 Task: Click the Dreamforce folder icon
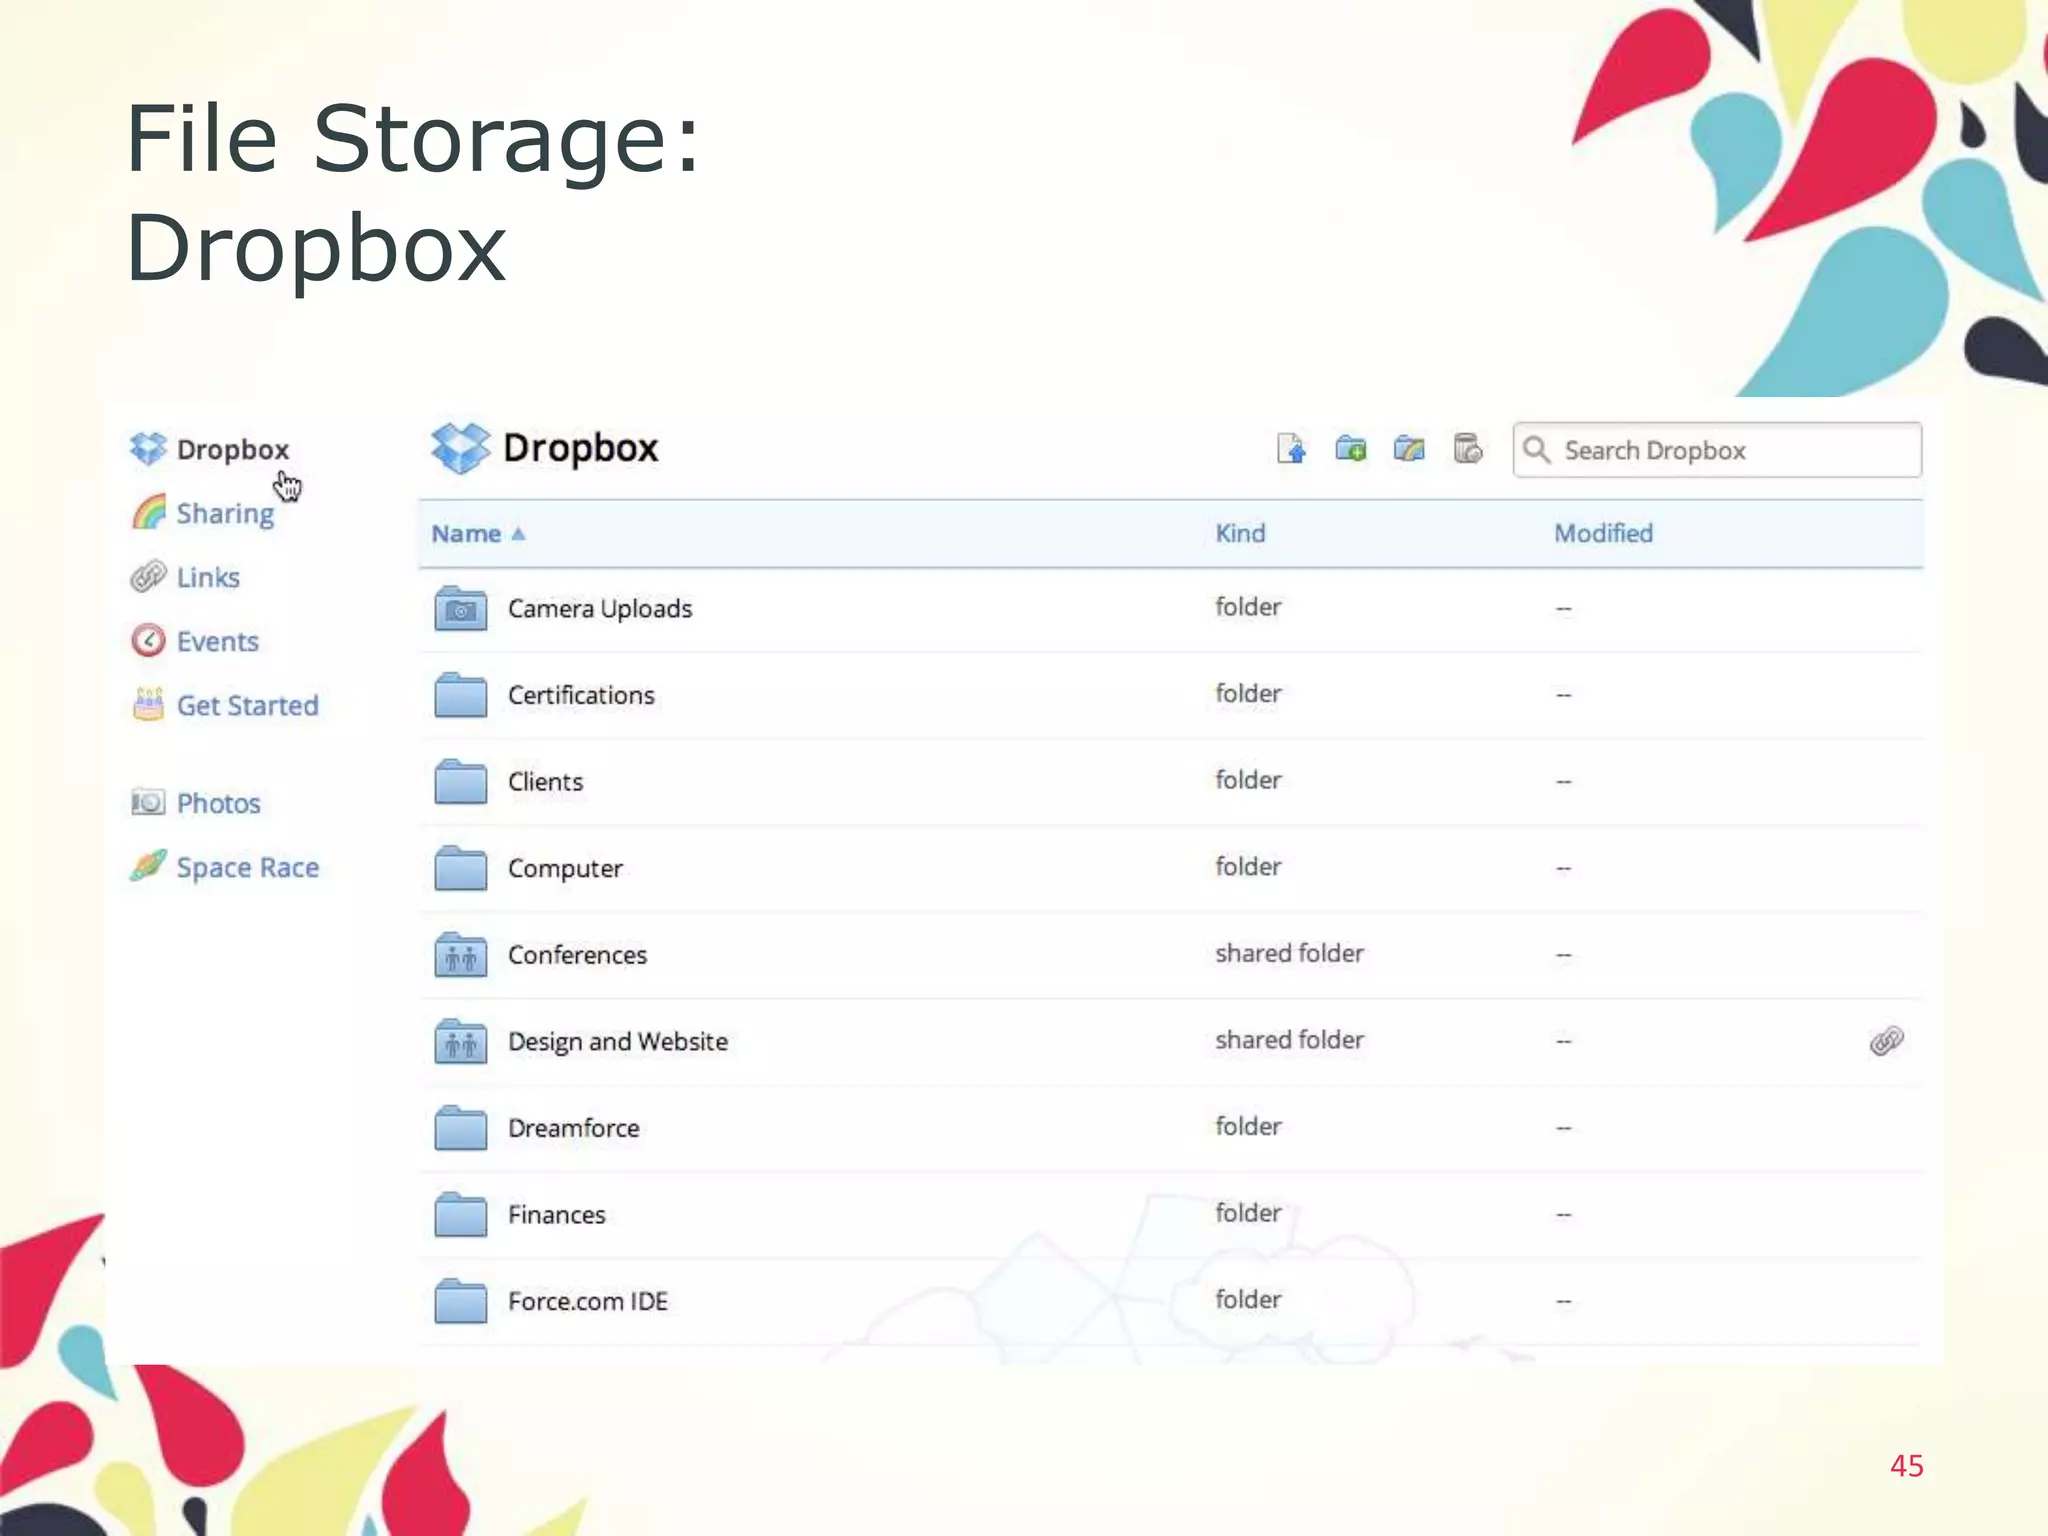pyautogui.click(x=460, y=1127)
